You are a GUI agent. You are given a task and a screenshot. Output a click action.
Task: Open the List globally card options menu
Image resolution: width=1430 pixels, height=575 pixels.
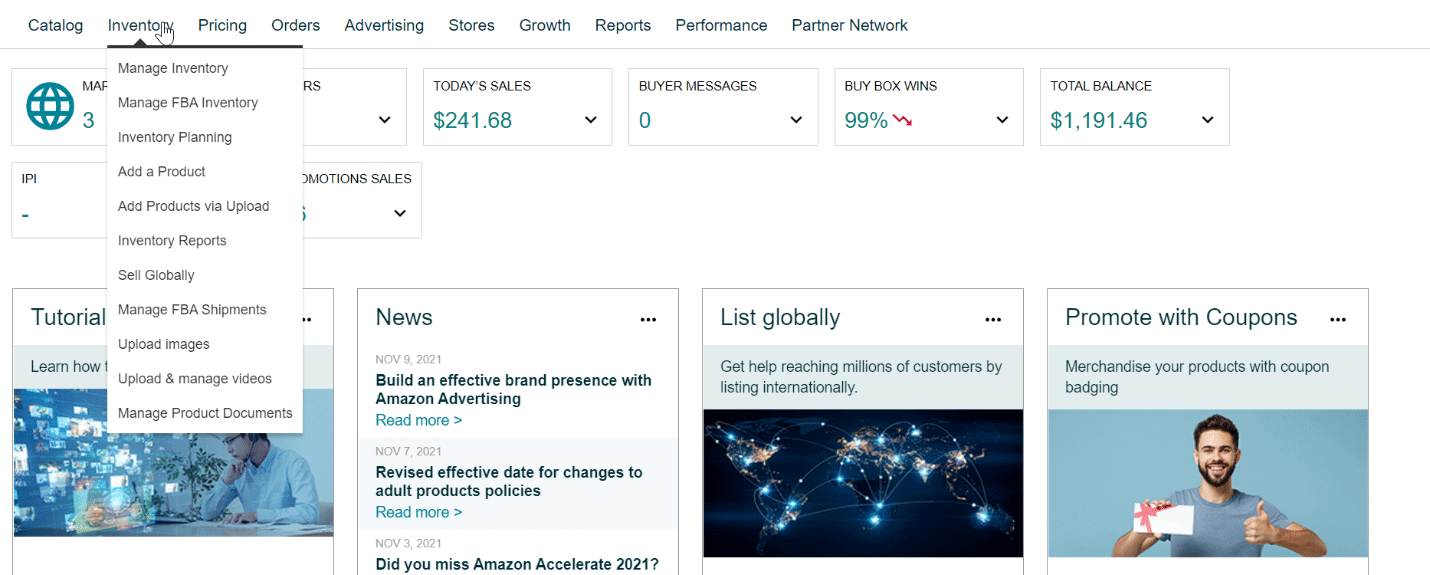coord(993,320)
